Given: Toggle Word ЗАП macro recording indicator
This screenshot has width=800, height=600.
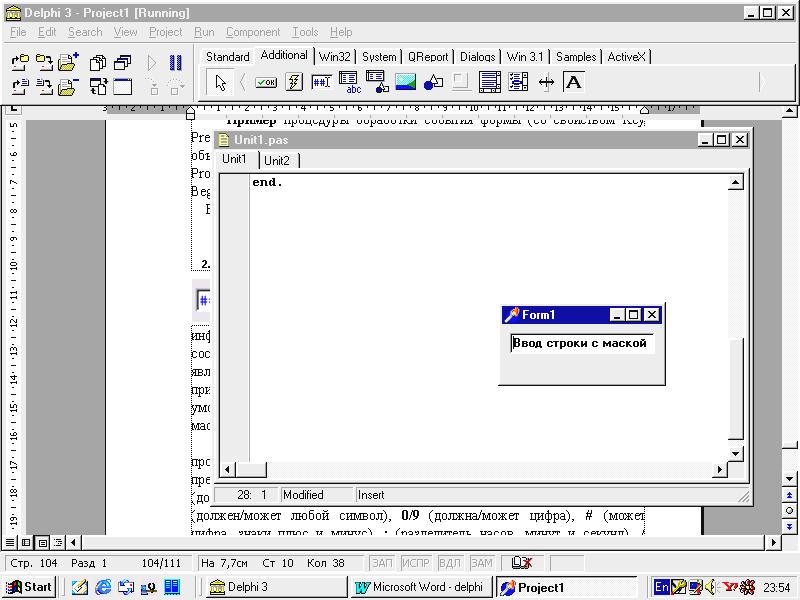Looking at the screenshot, I should (382, 563).
